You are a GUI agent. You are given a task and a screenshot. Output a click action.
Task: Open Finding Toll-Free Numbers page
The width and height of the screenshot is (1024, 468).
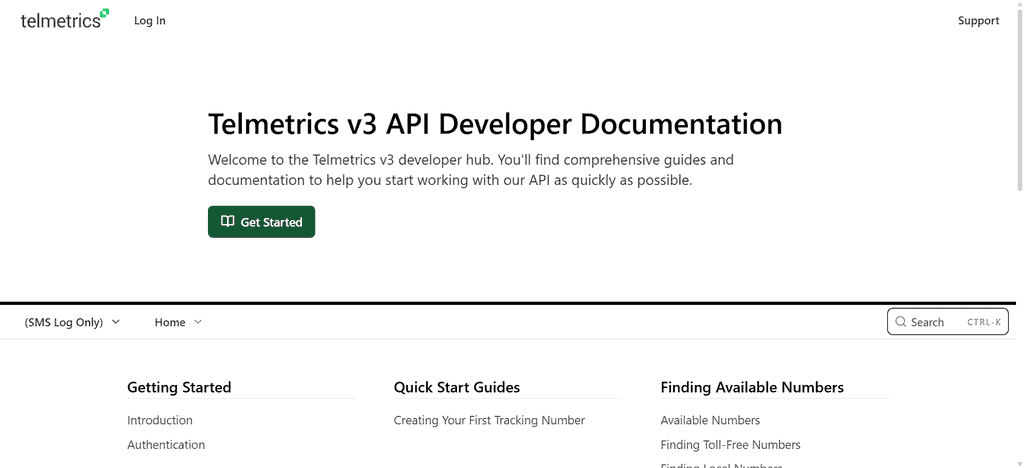[730, 445]
